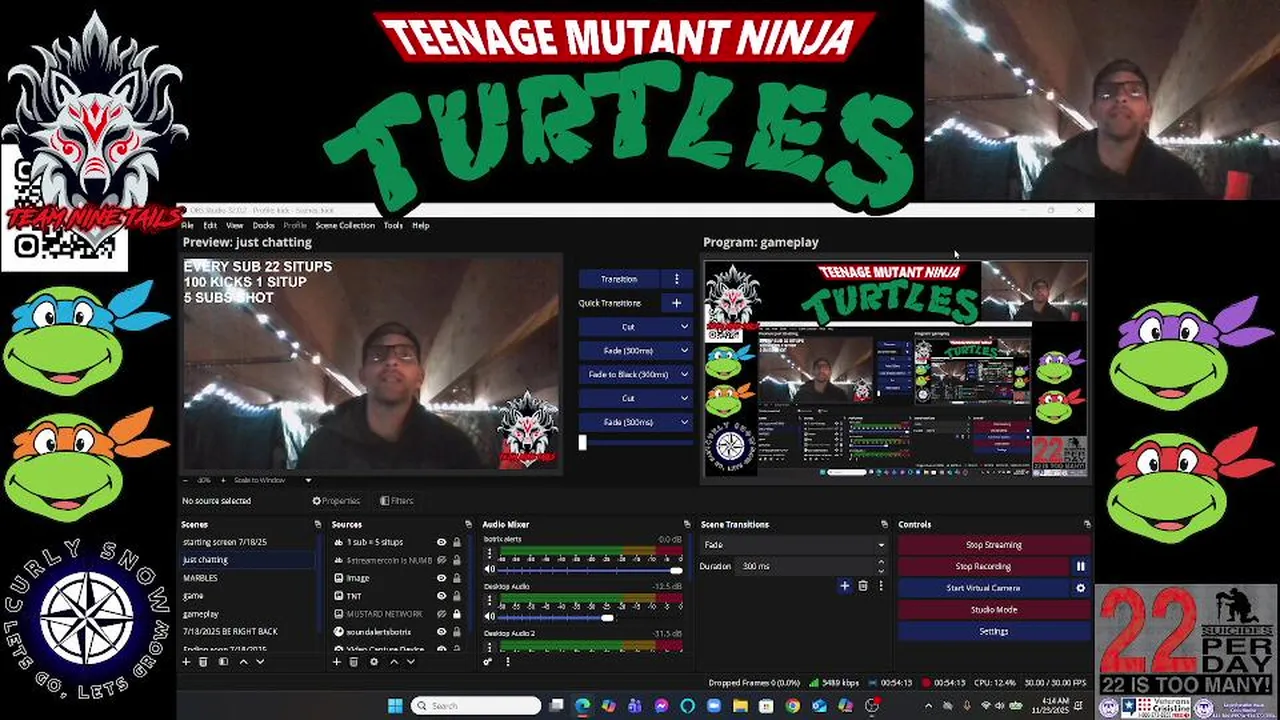Open the Windows Start menu
This screenshot has height=720, width=1280.
[395, 705]
